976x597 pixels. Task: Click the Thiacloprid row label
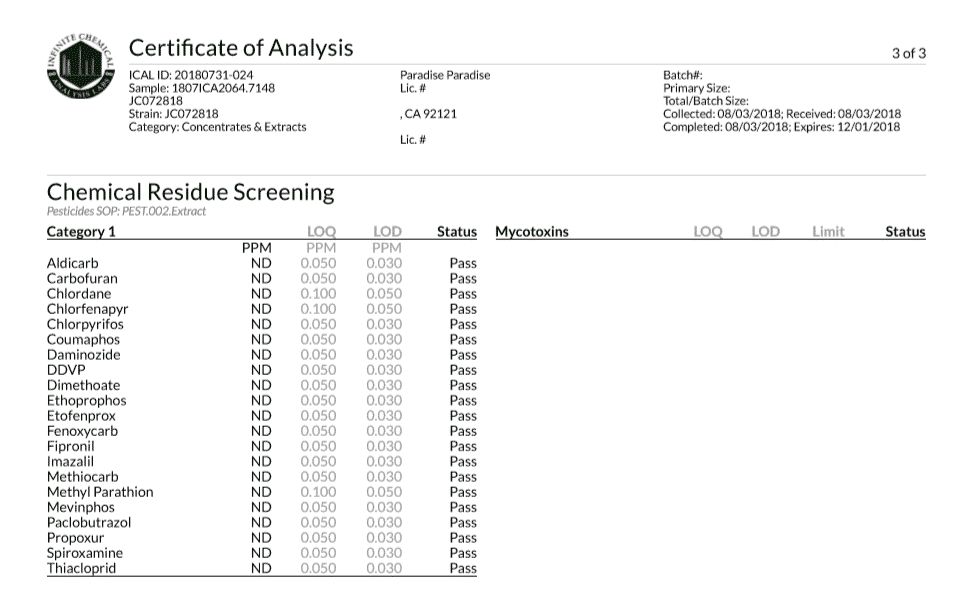point(82,568)
